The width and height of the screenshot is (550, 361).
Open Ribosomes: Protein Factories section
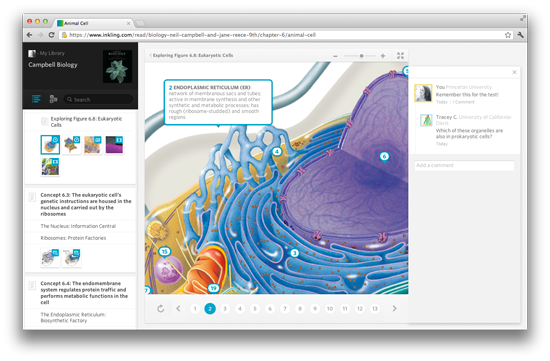73,238
